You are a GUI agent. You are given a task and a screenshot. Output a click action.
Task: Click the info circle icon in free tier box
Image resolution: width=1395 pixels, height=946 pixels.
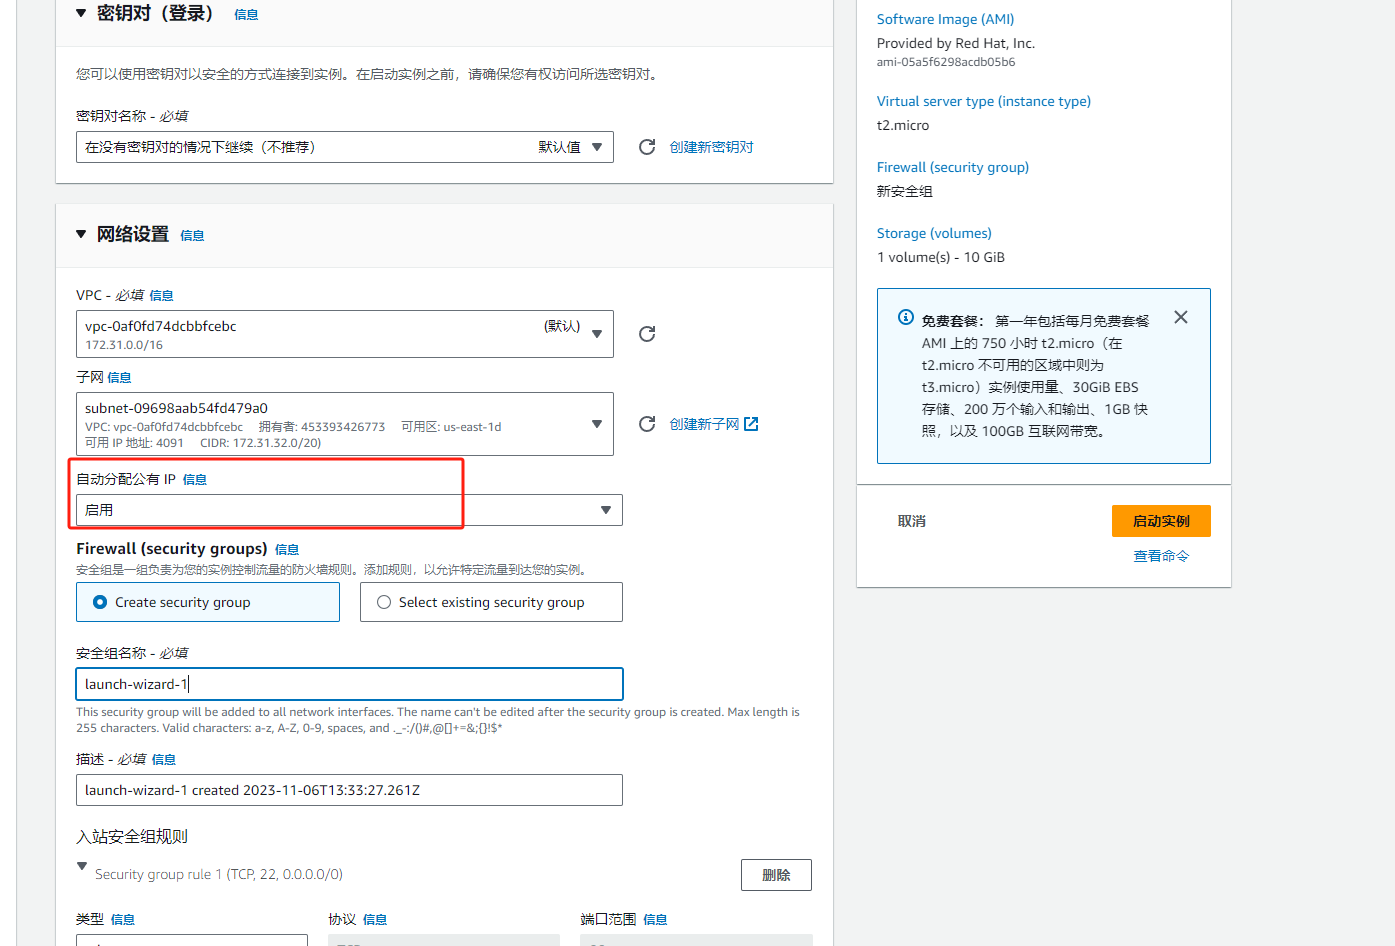tap(906, 317)
